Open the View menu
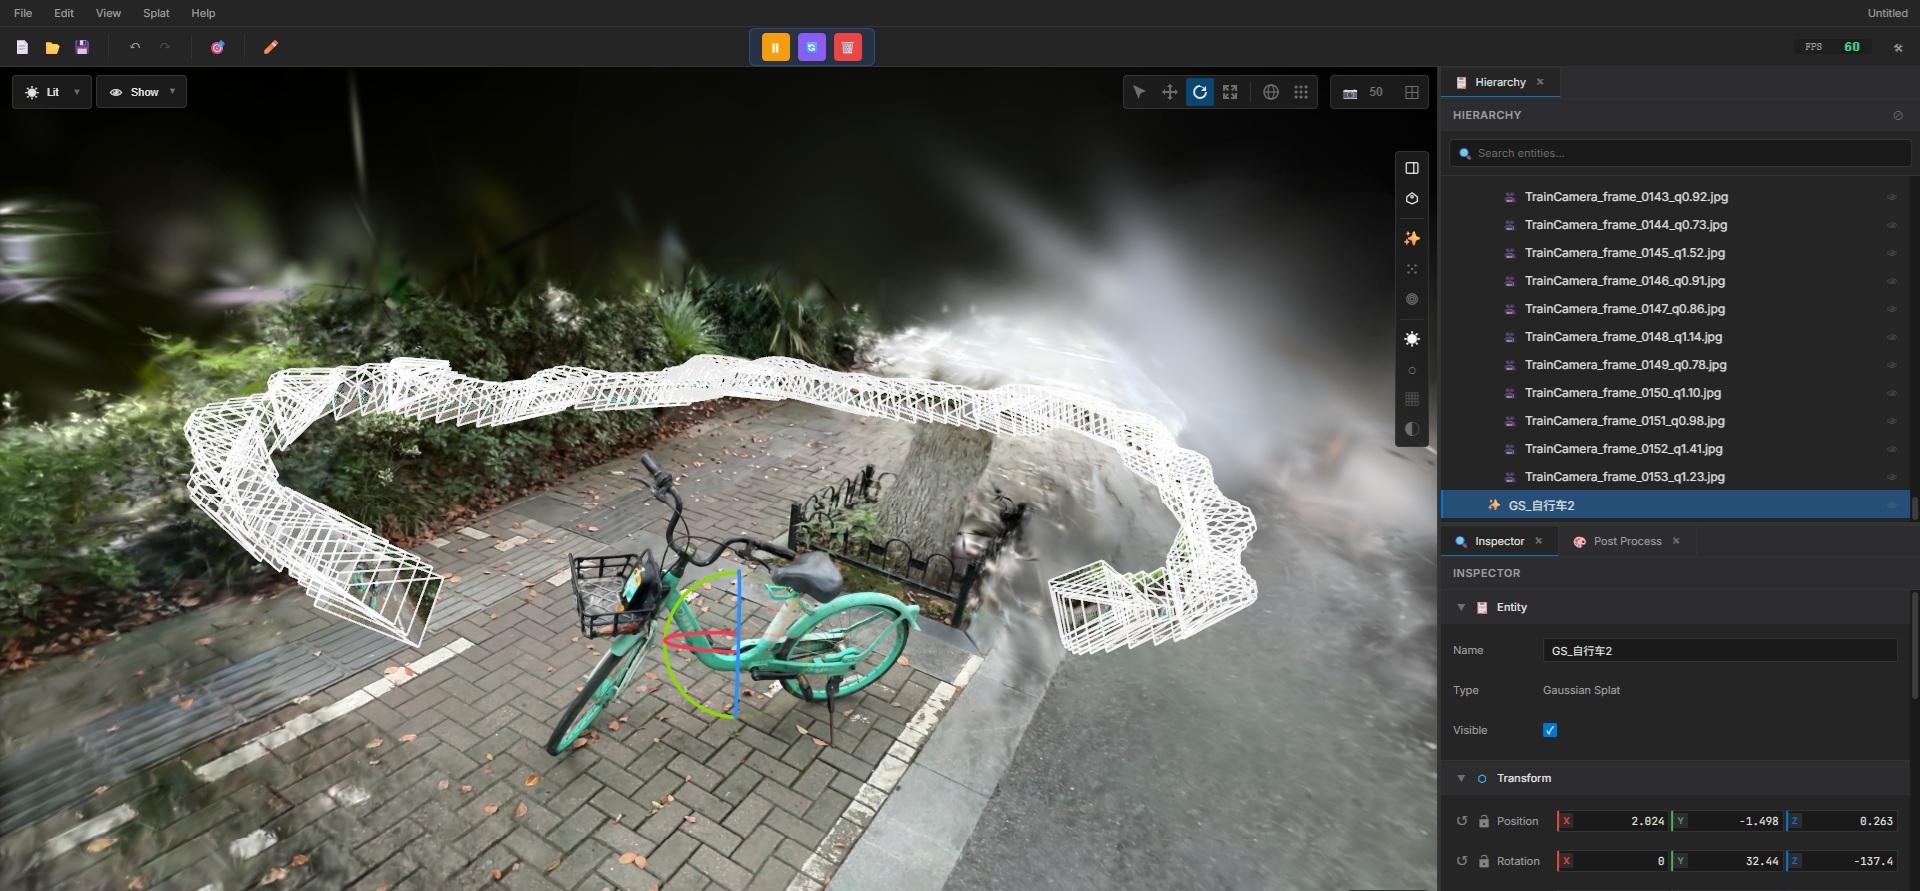 (x=108, y=13)
